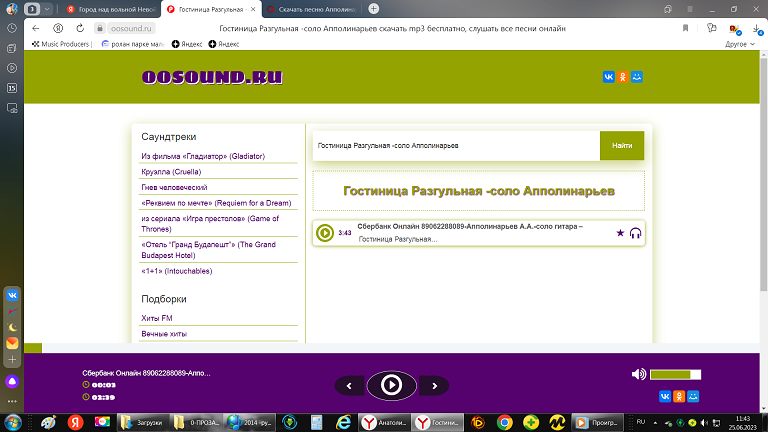Expand the Другое bookmarks folder
Screen dimensions: 768x432
click(740, 44)
